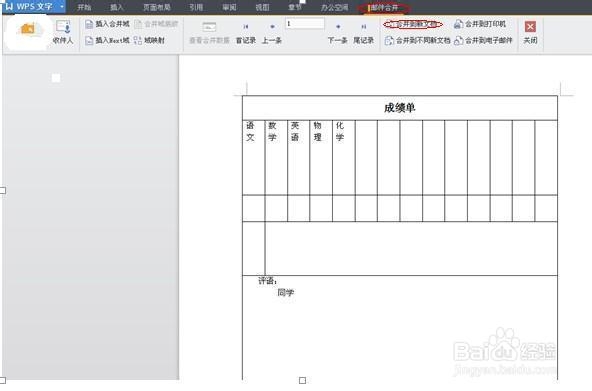
Task: Click the 英语 column header cell
Action: (299, 157)
